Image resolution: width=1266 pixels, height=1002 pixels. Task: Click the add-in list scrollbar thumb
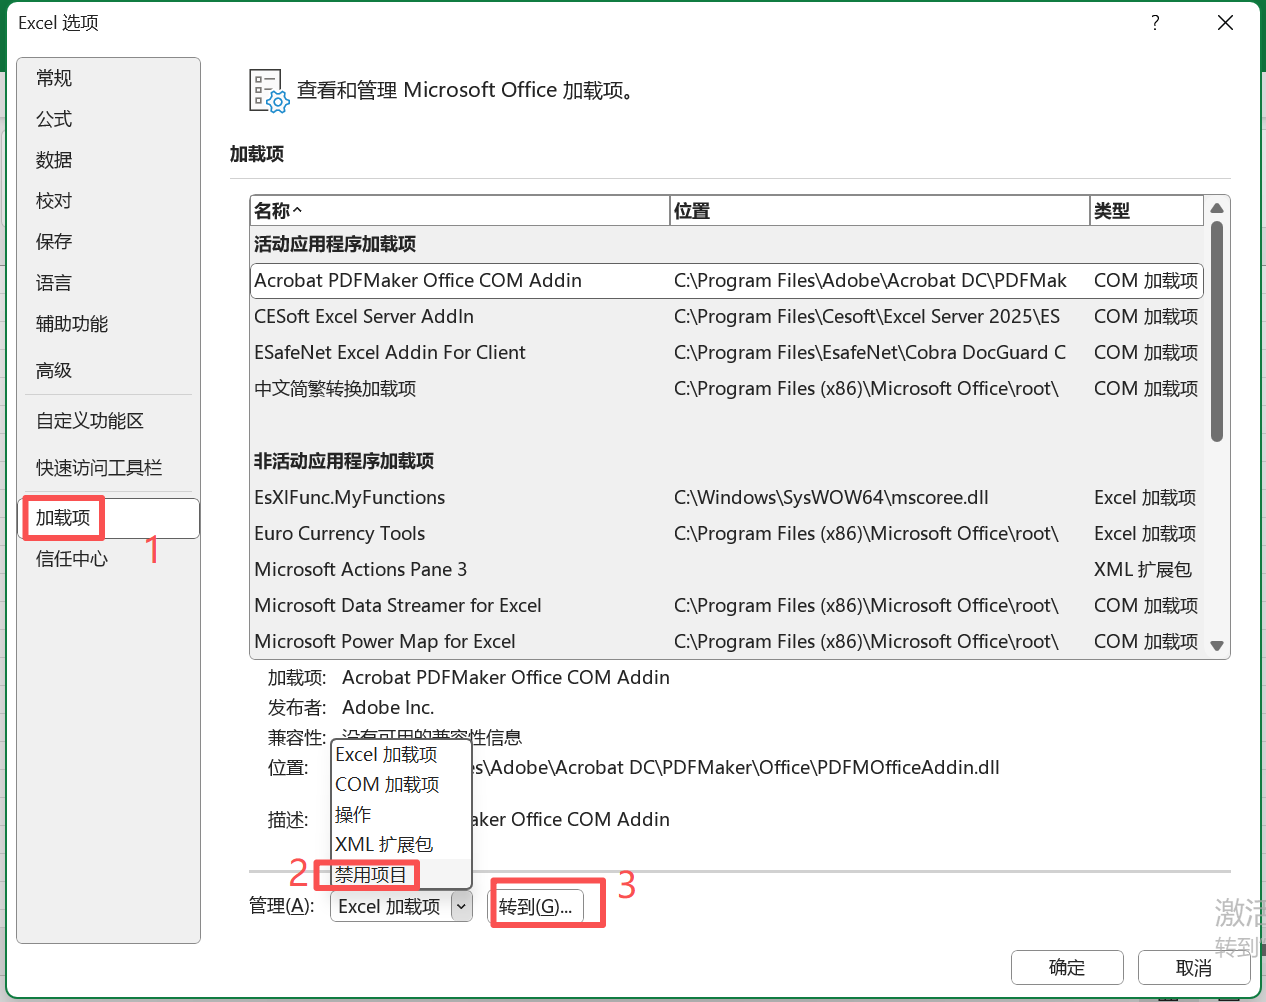tap(1217, 331)
